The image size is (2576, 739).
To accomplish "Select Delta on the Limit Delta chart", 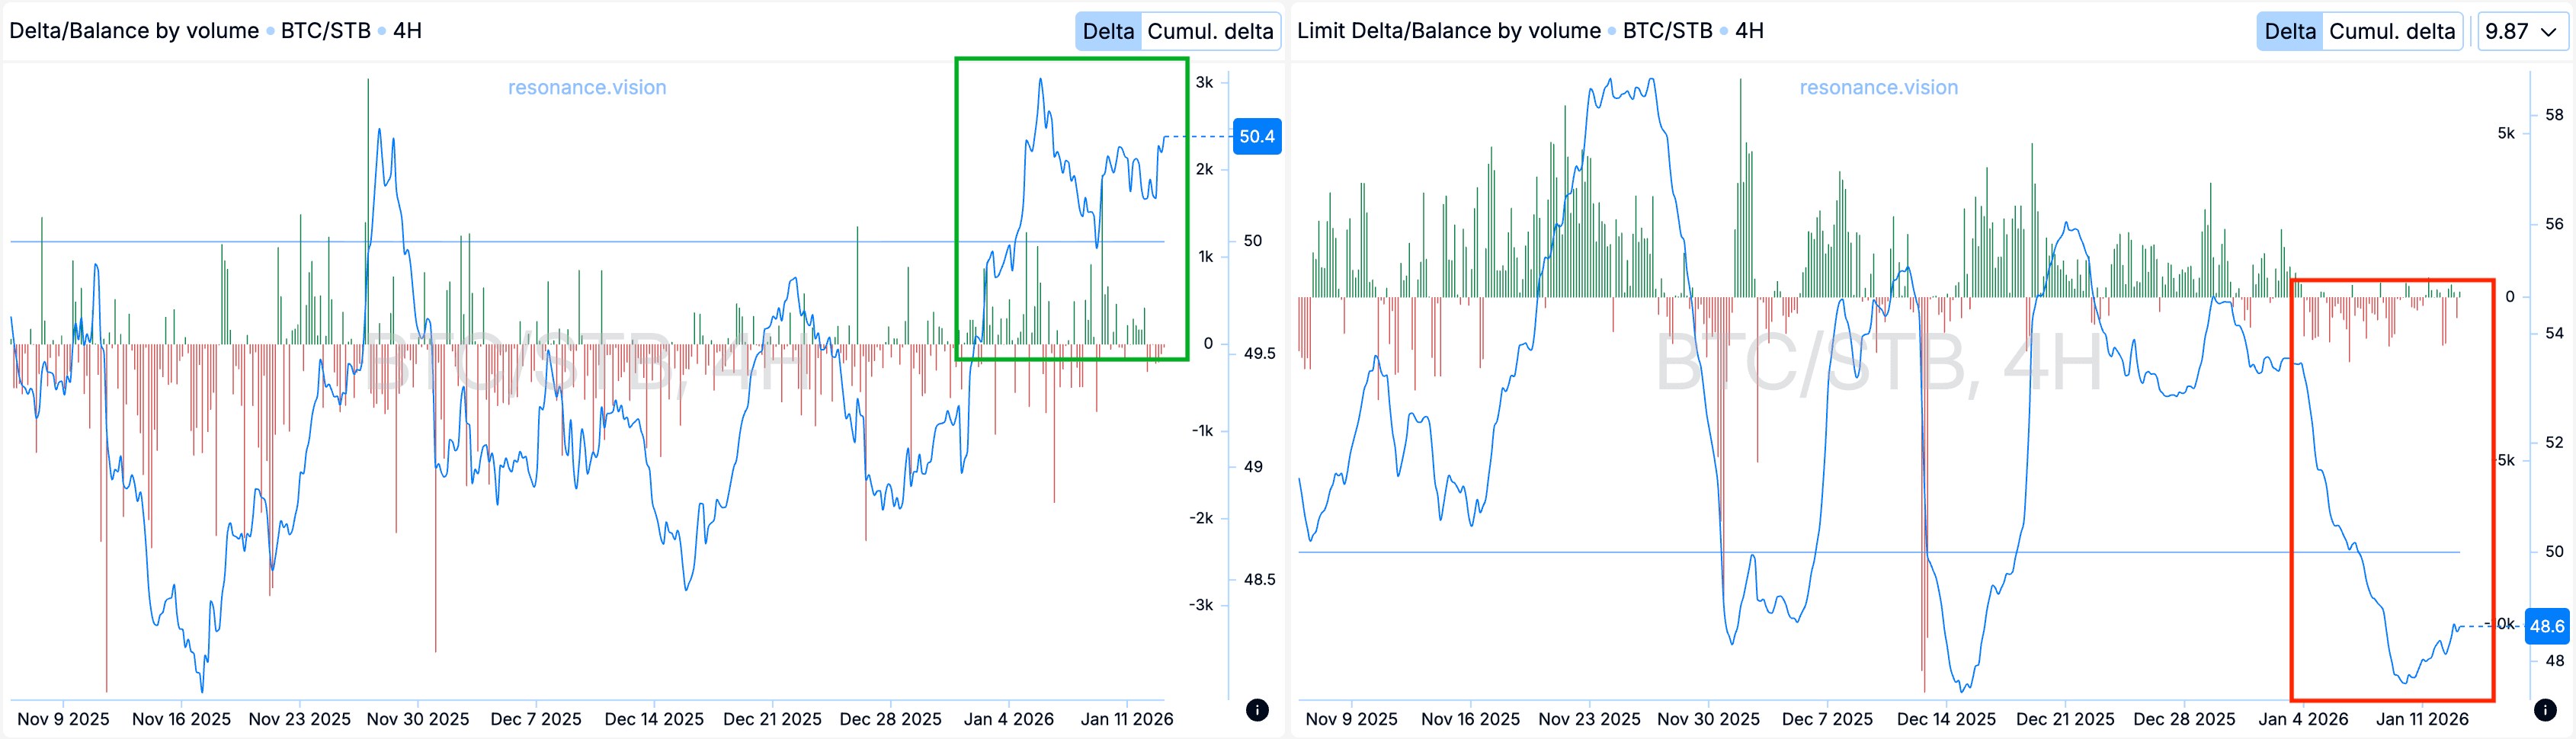I will 2289,31.
